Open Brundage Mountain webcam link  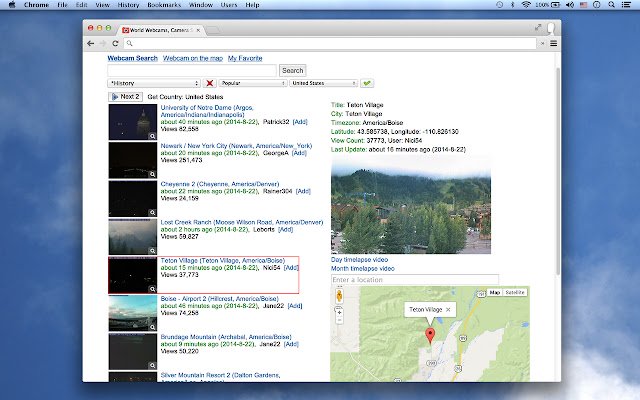tap(226, 337)
